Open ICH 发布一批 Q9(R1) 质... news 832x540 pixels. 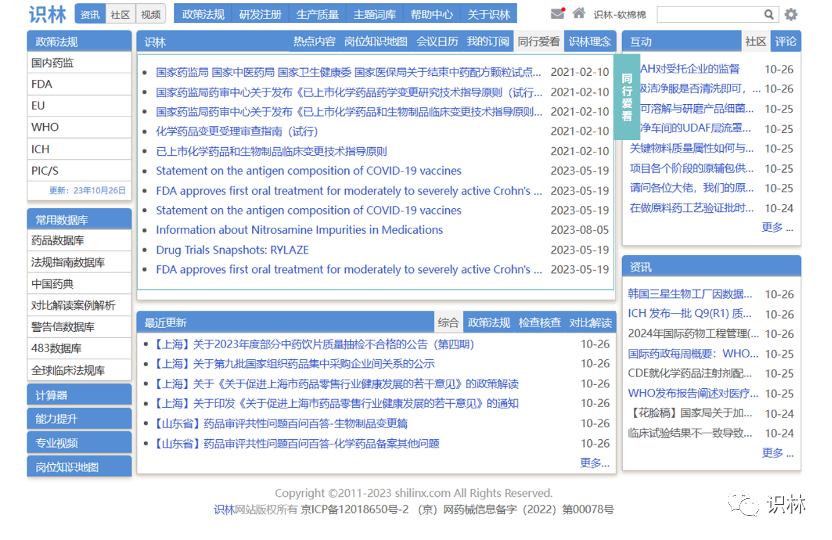pyautogui.click(x=690, y=313)
